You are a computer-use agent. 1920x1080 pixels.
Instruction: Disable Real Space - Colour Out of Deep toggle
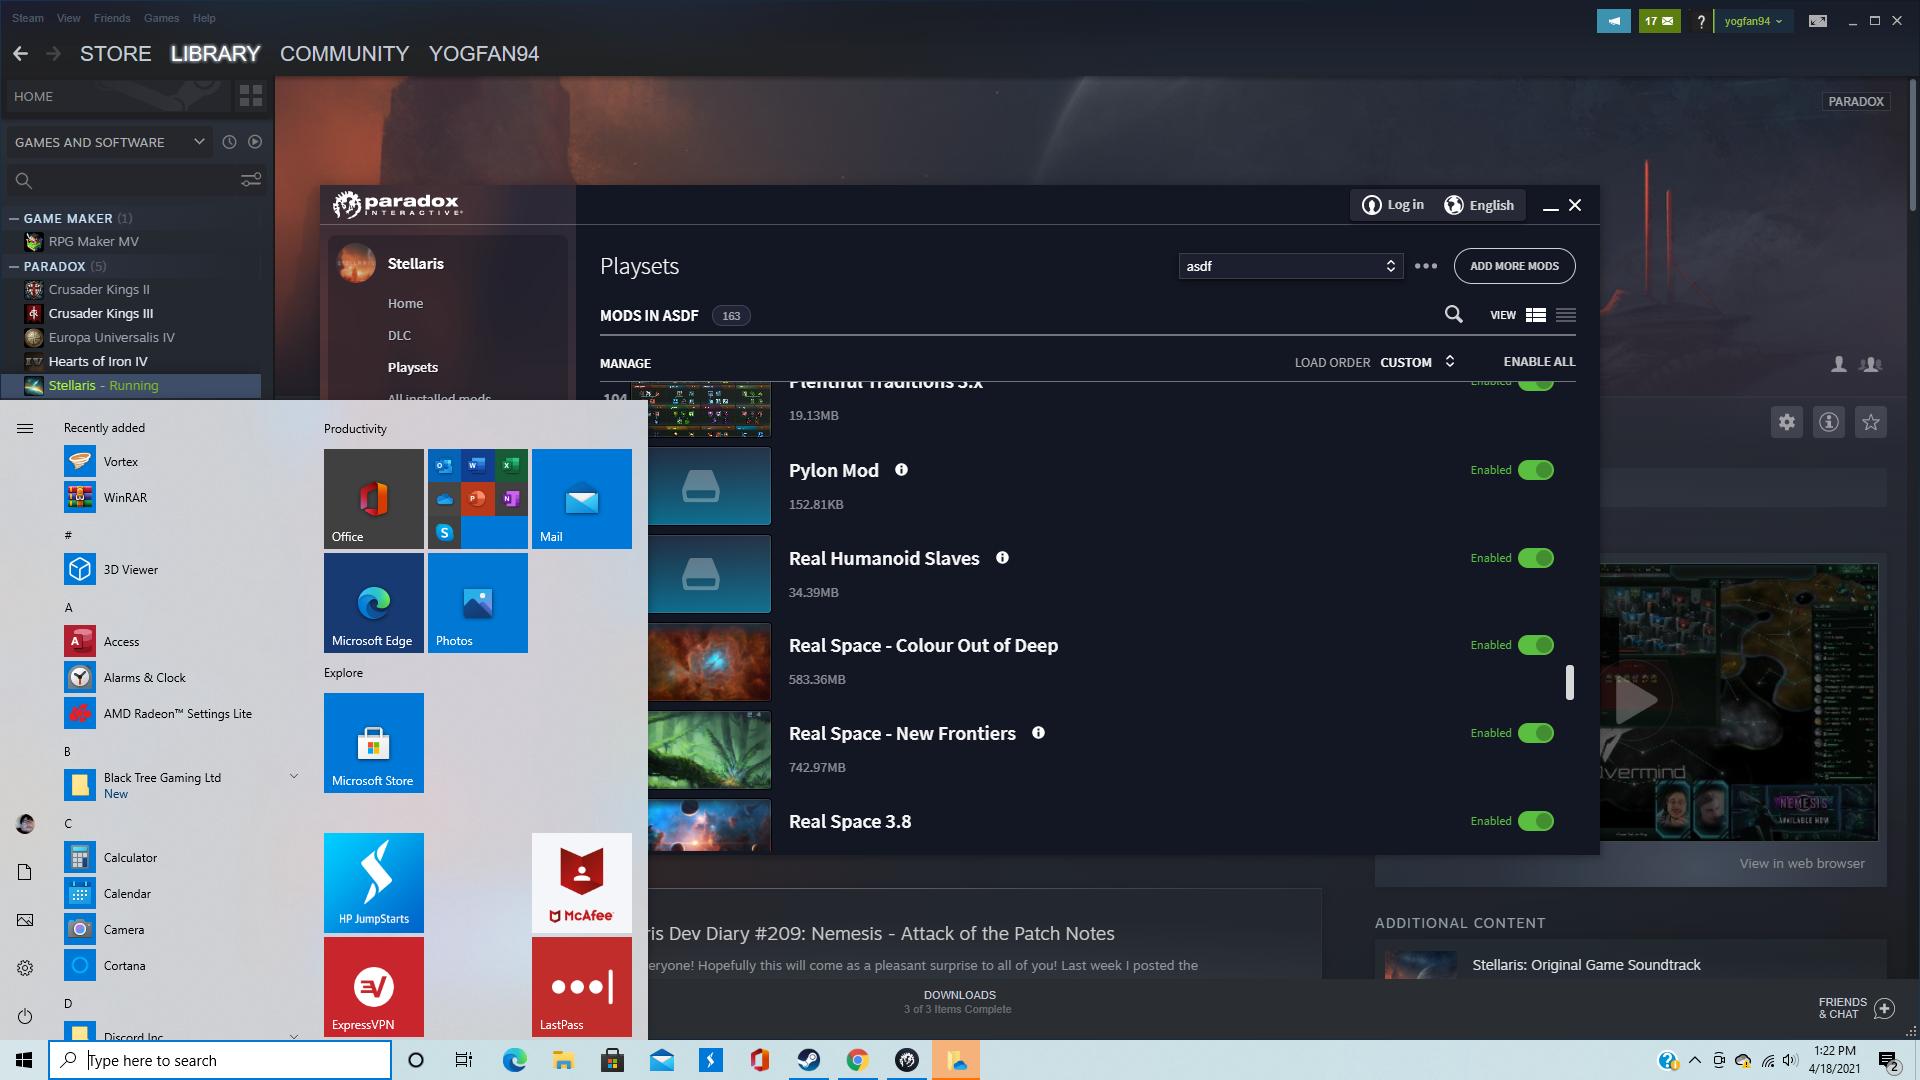point(1536,645)
